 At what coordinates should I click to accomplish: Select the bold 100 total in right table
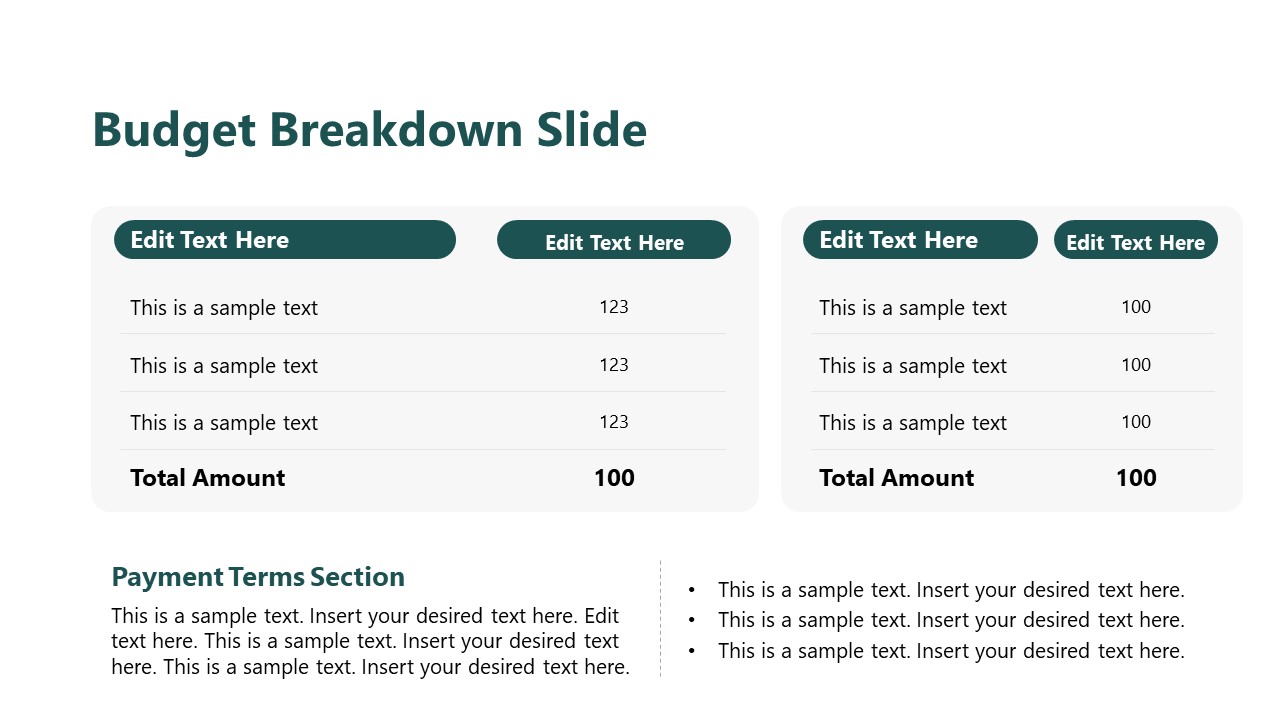(1136, 478)
